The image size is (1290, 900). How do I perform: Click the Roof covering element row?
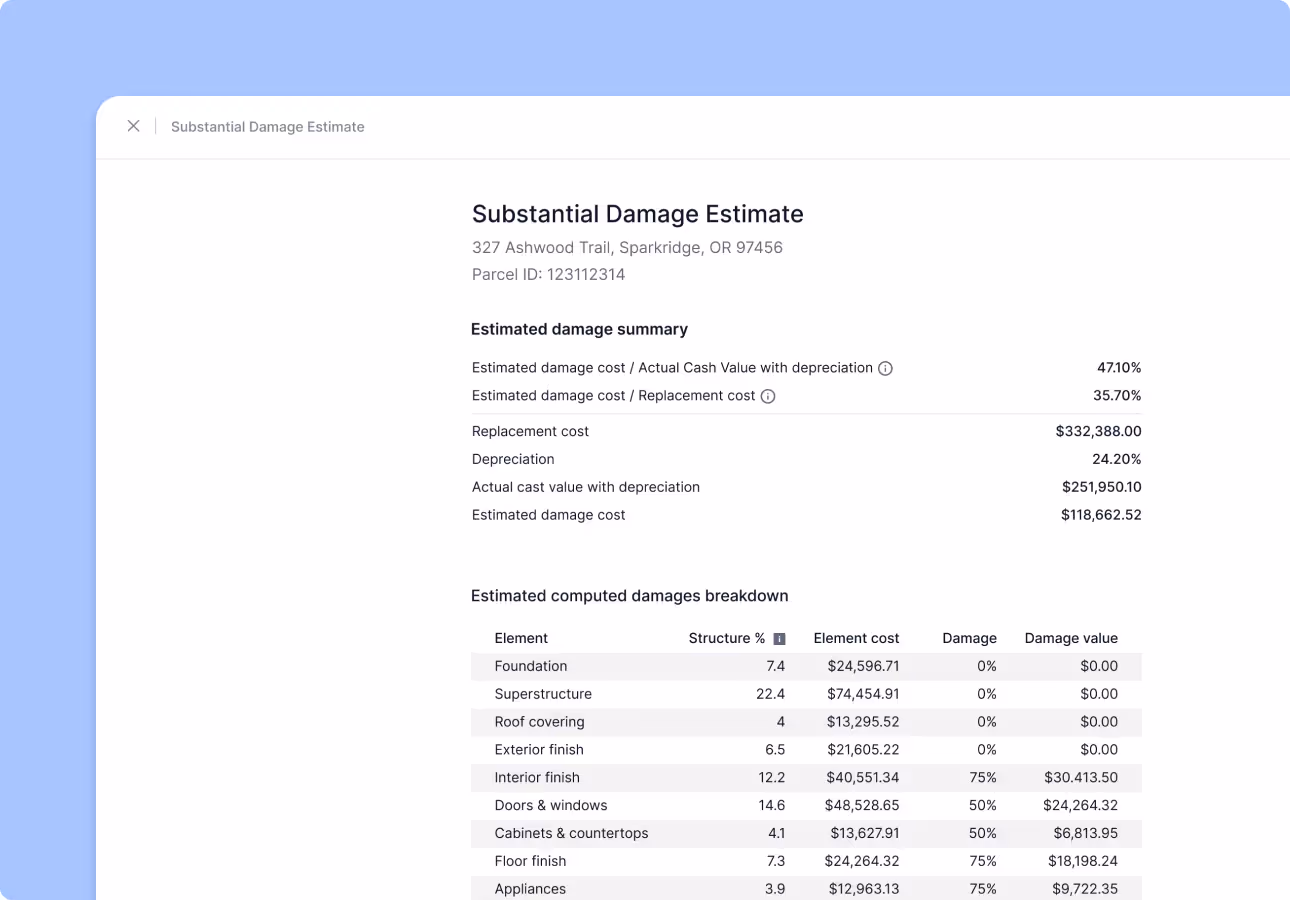[x=806, y=722]
